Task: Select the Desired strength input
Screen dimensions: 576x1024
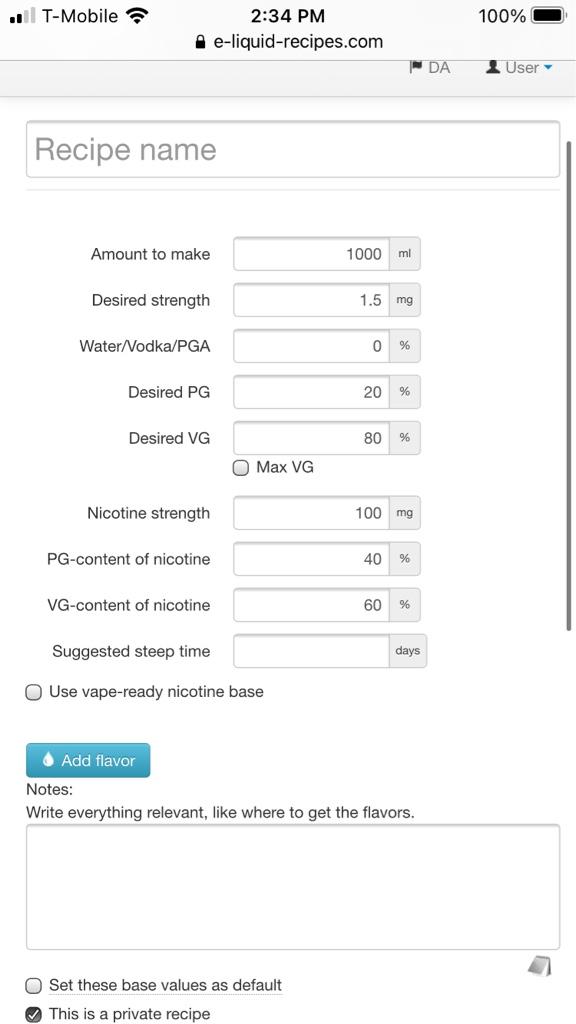Action: [312, 300]
